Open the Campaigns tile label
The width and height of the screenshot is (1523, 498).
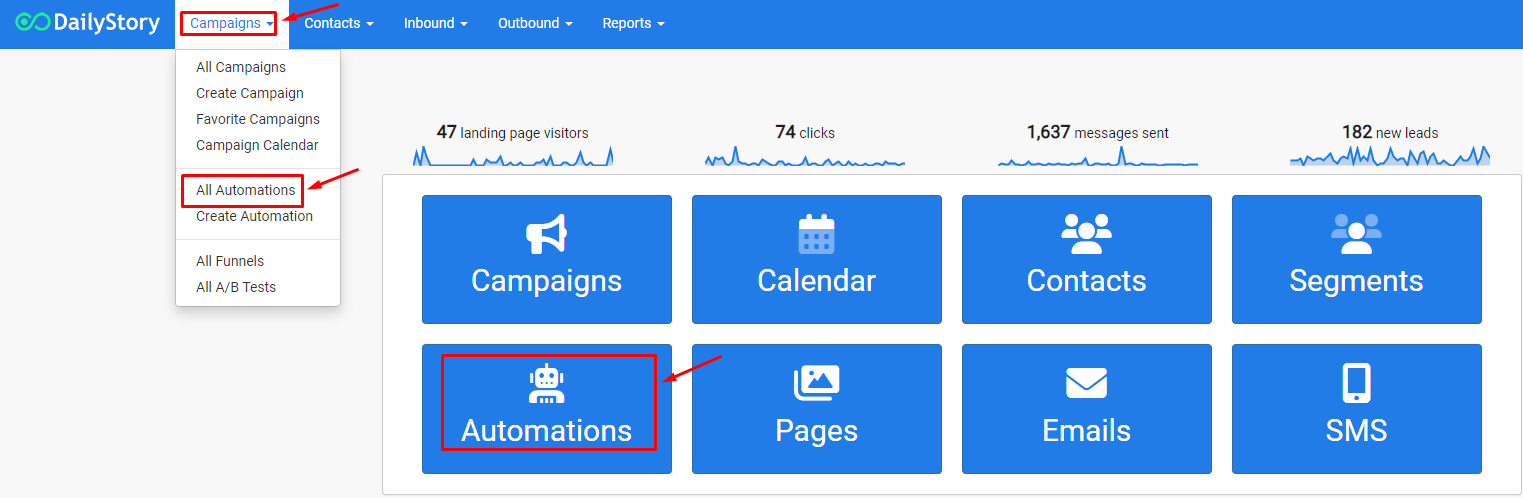tap(546, 281)
